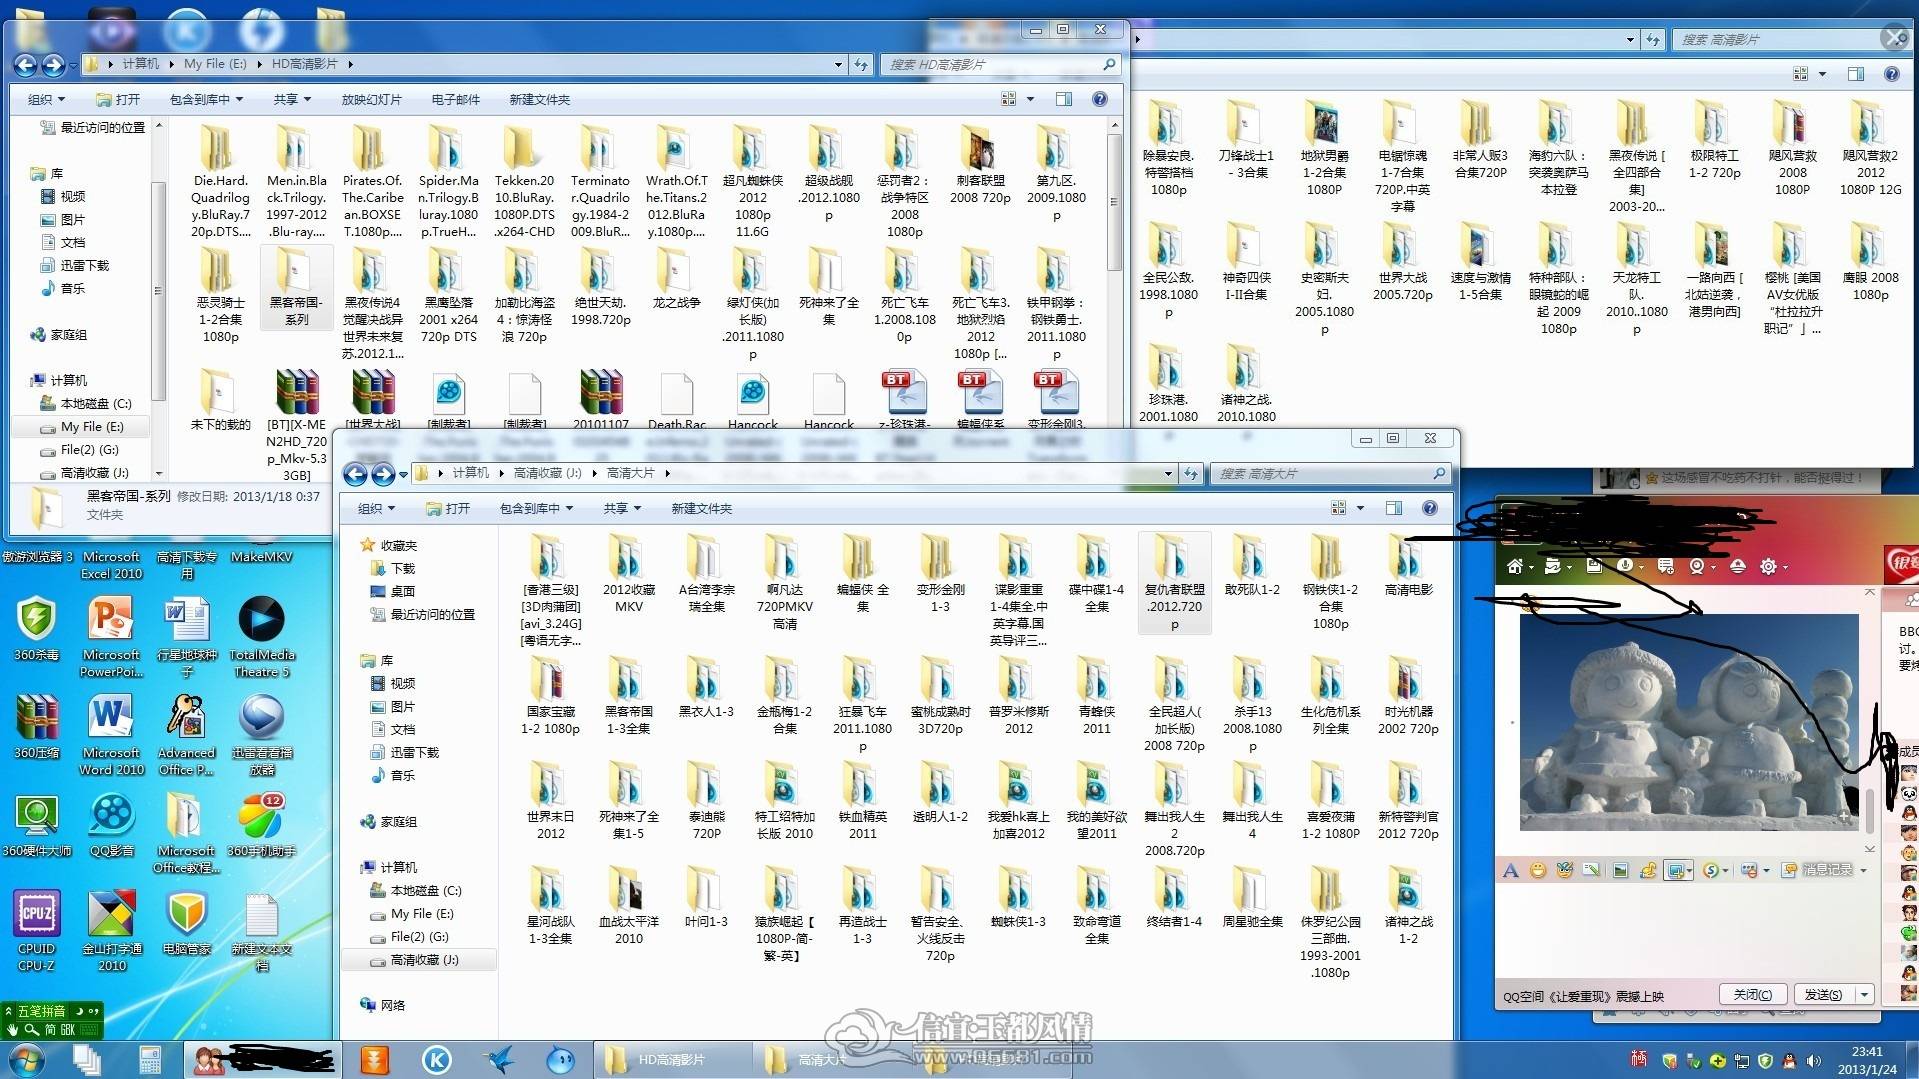
Task: Open address bar history dropdown in 高清大片 window
Action: tap(1167, 473)
